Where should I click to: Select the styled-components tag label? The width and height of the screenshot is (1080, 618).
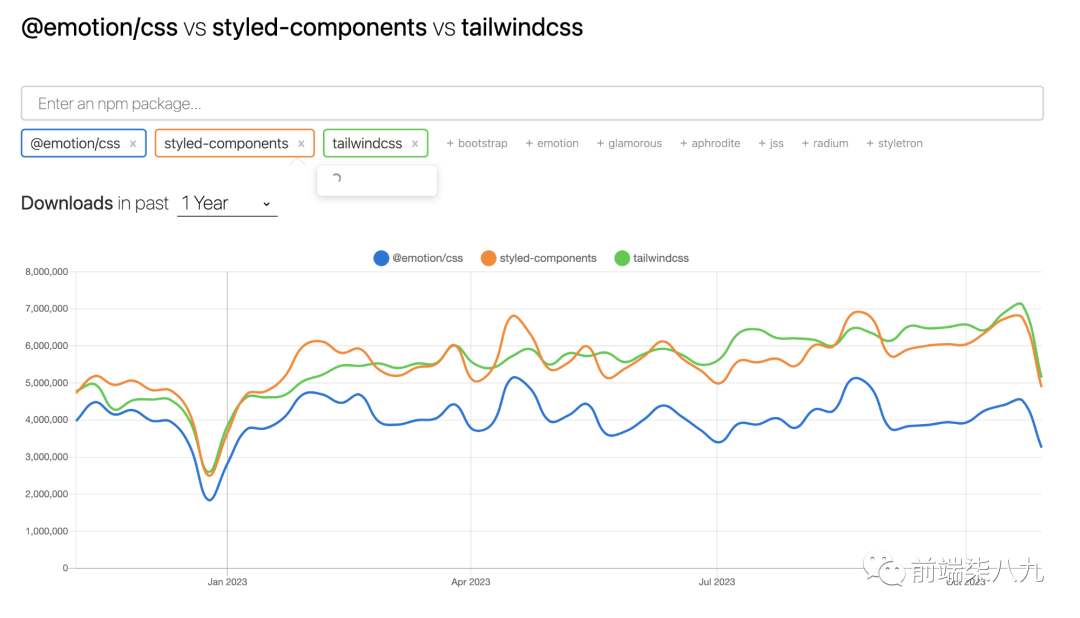point(226,143)
